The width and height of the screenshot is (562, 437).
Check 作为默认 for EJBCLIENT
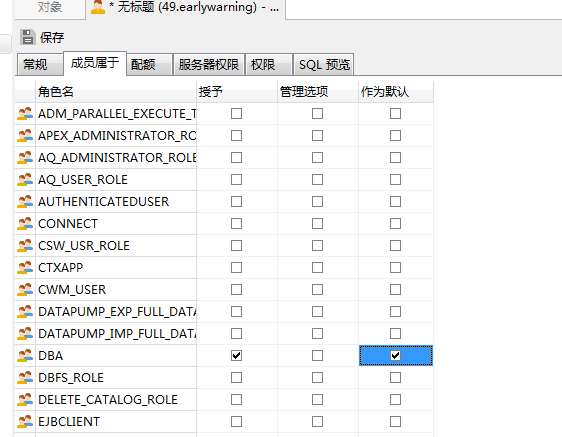tap(395, 422)
